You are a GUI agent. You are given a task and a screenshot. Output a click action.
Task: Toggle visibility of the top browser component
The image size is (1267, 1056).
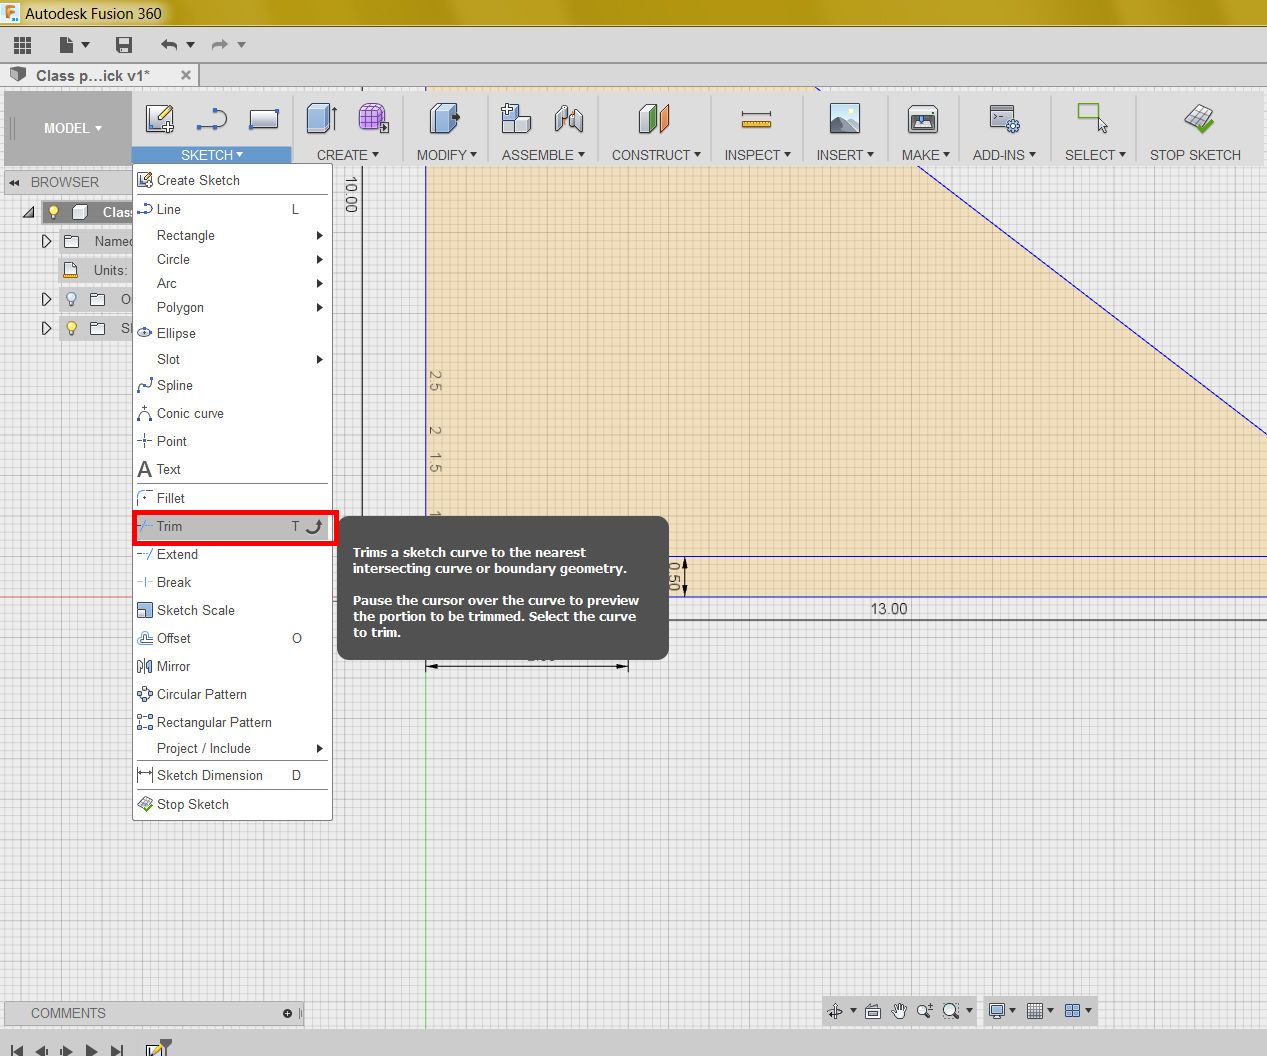tap(53, 211)
